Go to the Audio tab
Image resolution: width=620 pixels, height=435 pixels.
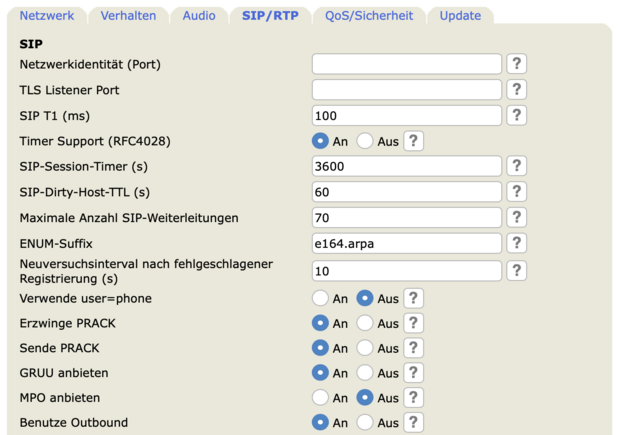(x=198, y=16)
